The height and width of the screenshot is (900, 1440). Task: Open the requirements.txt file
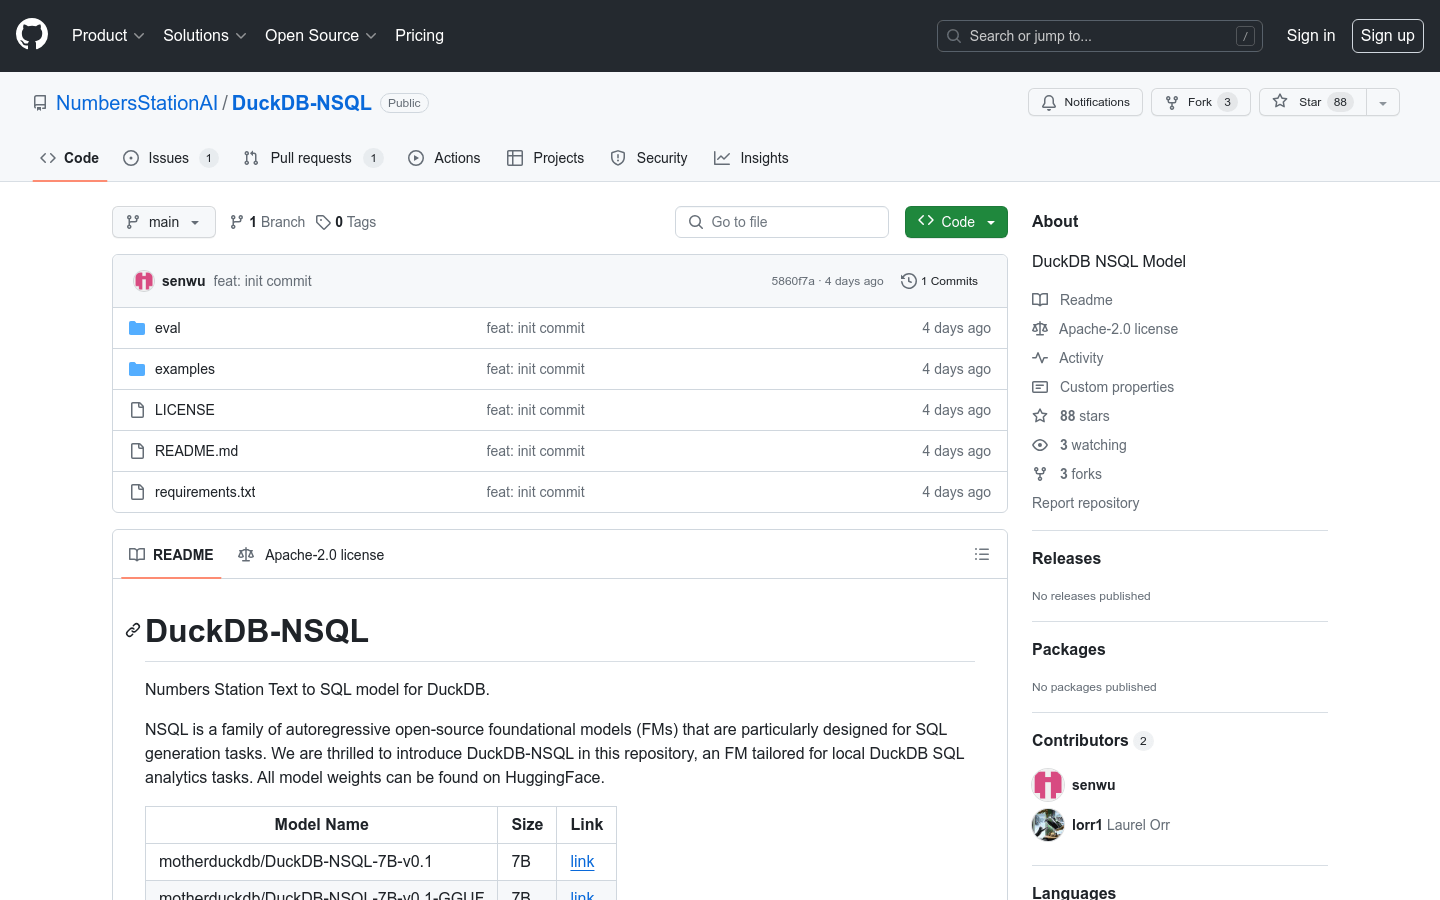205,492
